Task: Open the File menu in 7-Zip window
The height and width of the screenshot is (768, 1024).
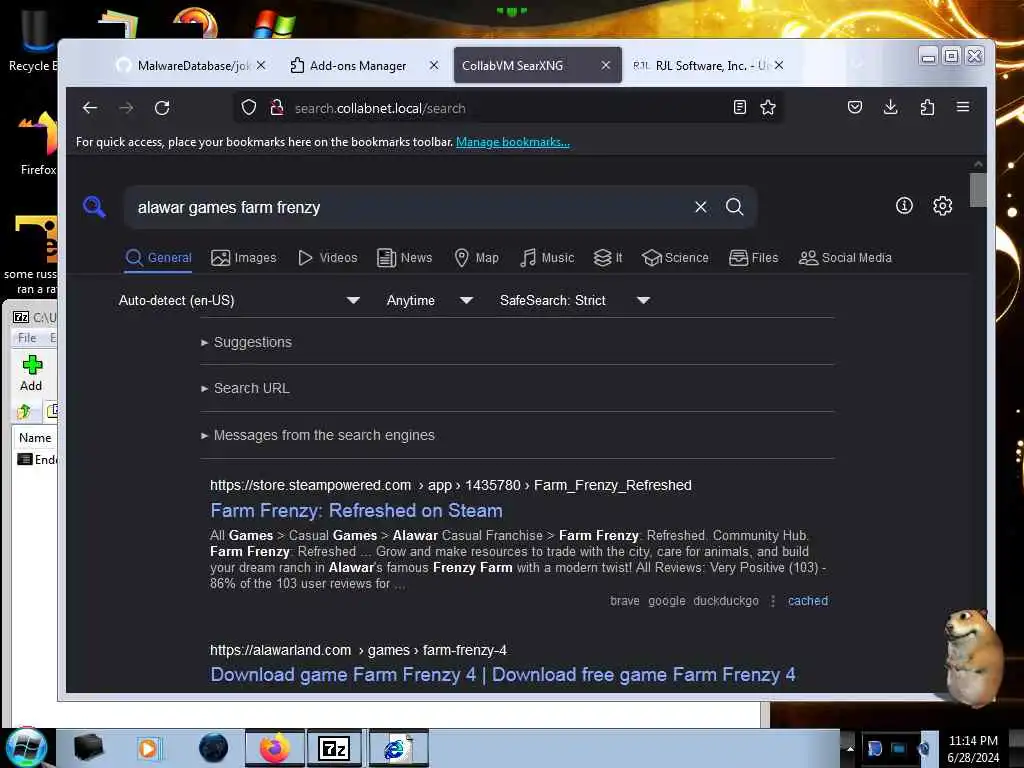Action: 27,338
